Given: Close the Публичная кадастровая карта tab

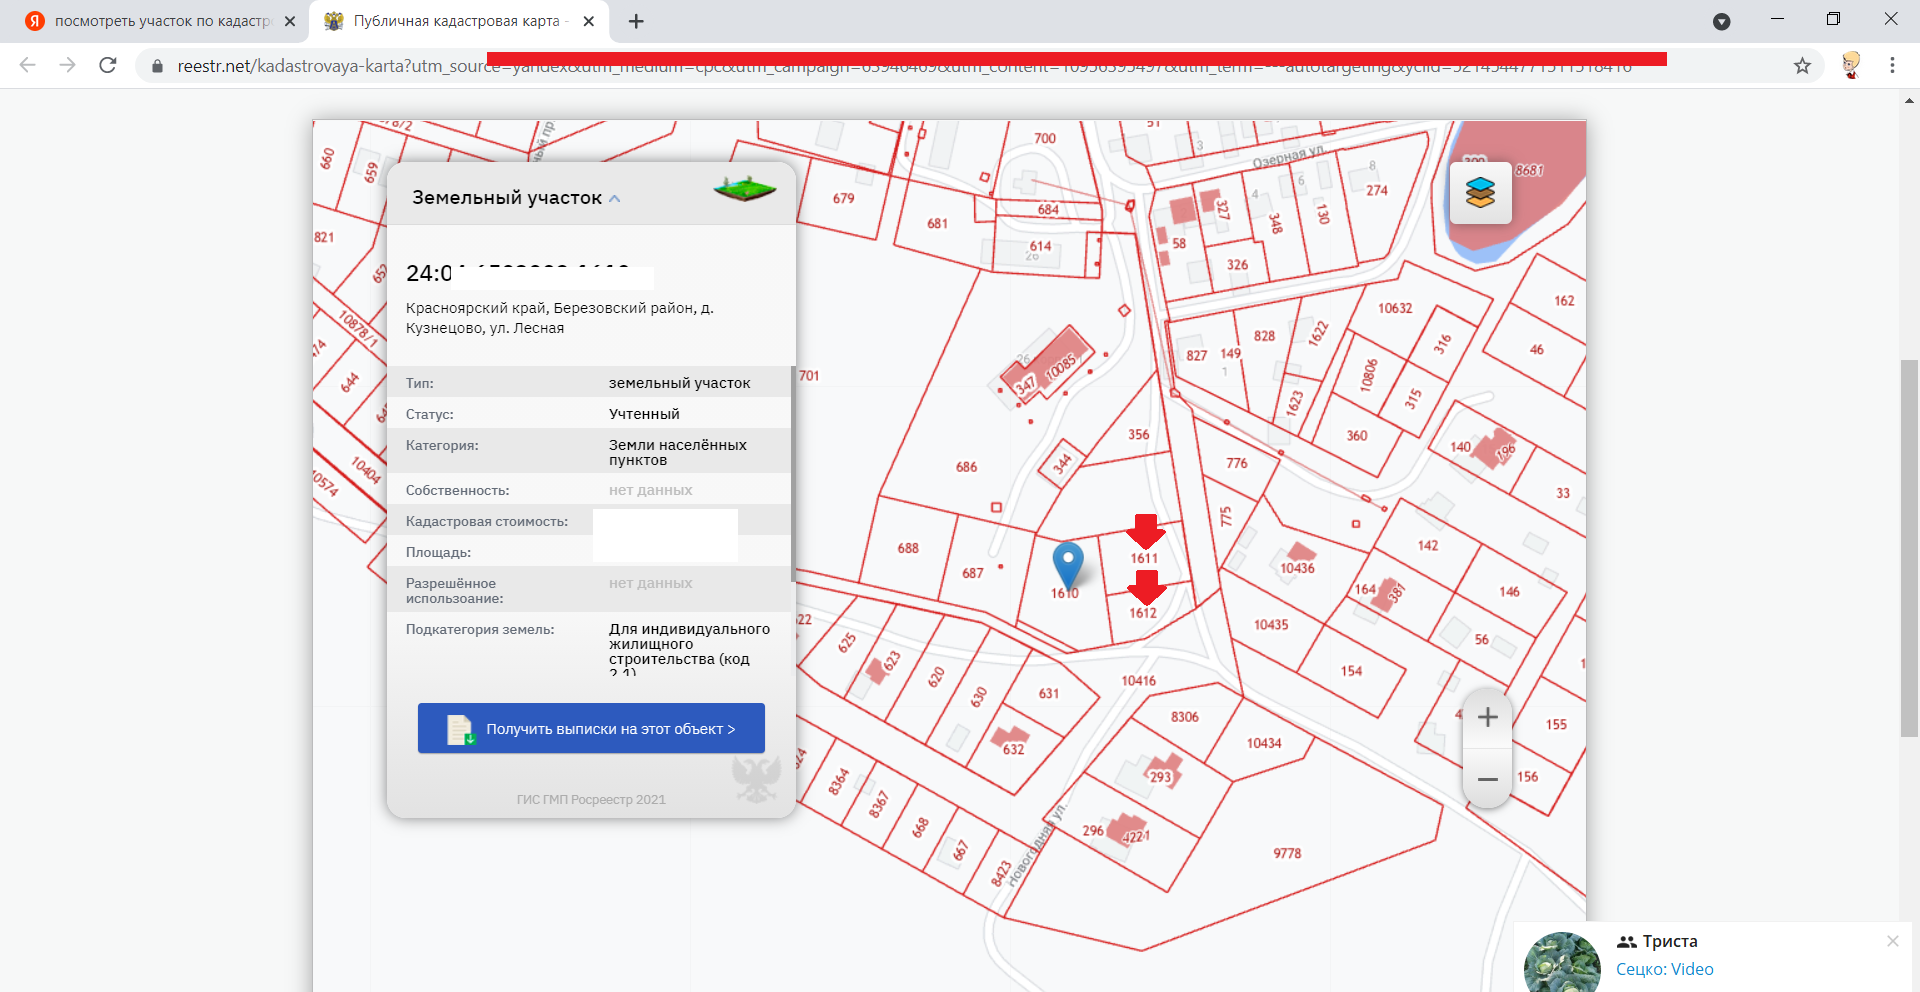Looking at the screenshot, I should 589,21.
